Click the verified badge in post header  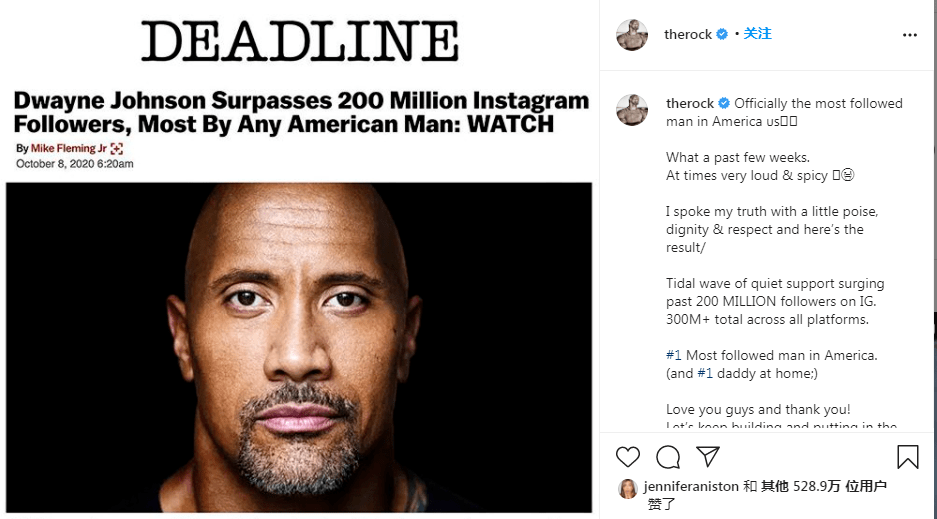click(724, 35)
